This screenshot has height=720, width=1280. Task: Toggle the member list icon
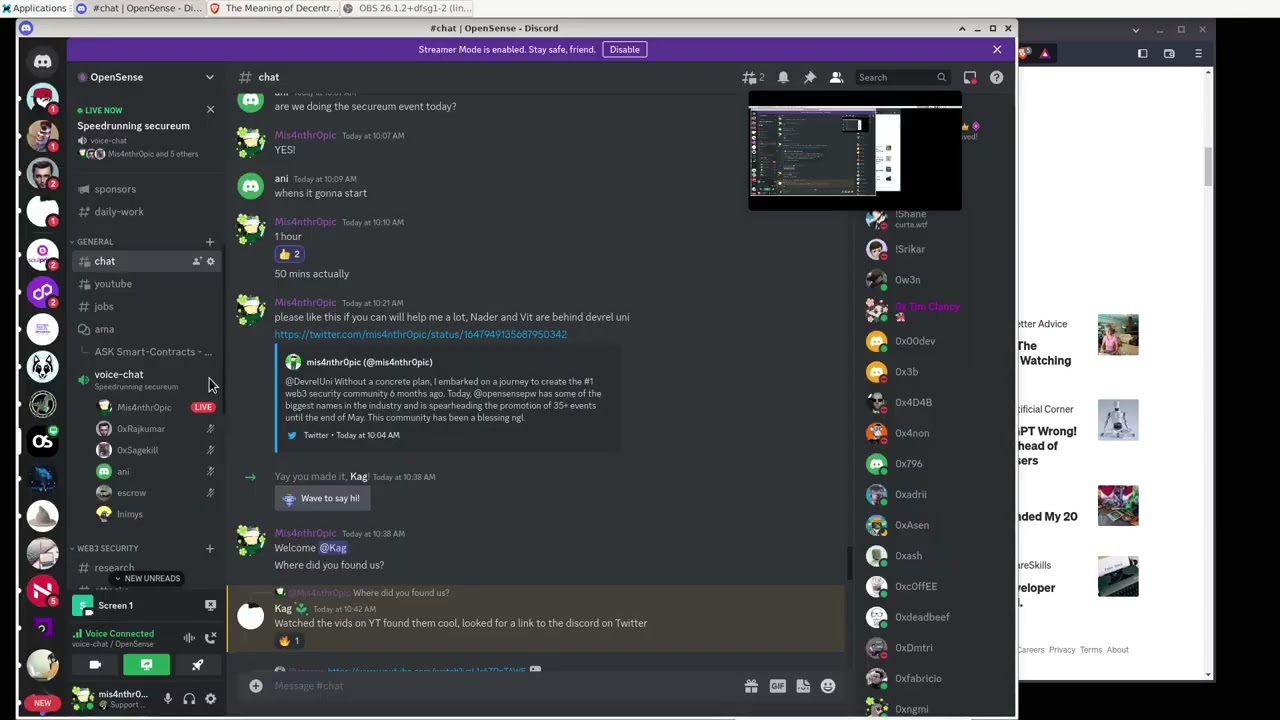click(836, 77)
